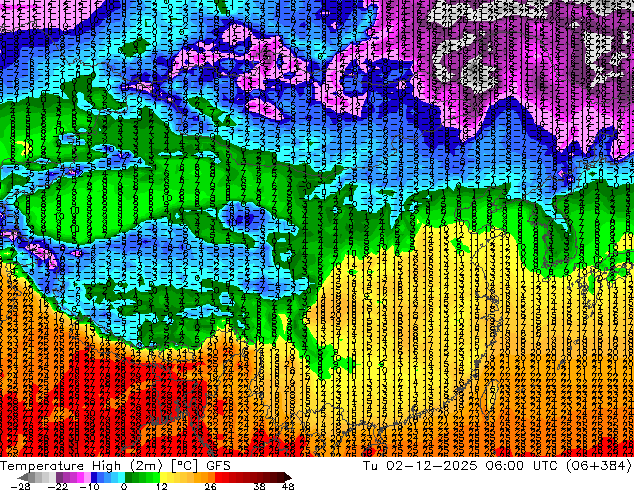The image size is (634, 490).
Task: Click the "Tu 02-12-2025" date label
Action: (x=420, y=466)
